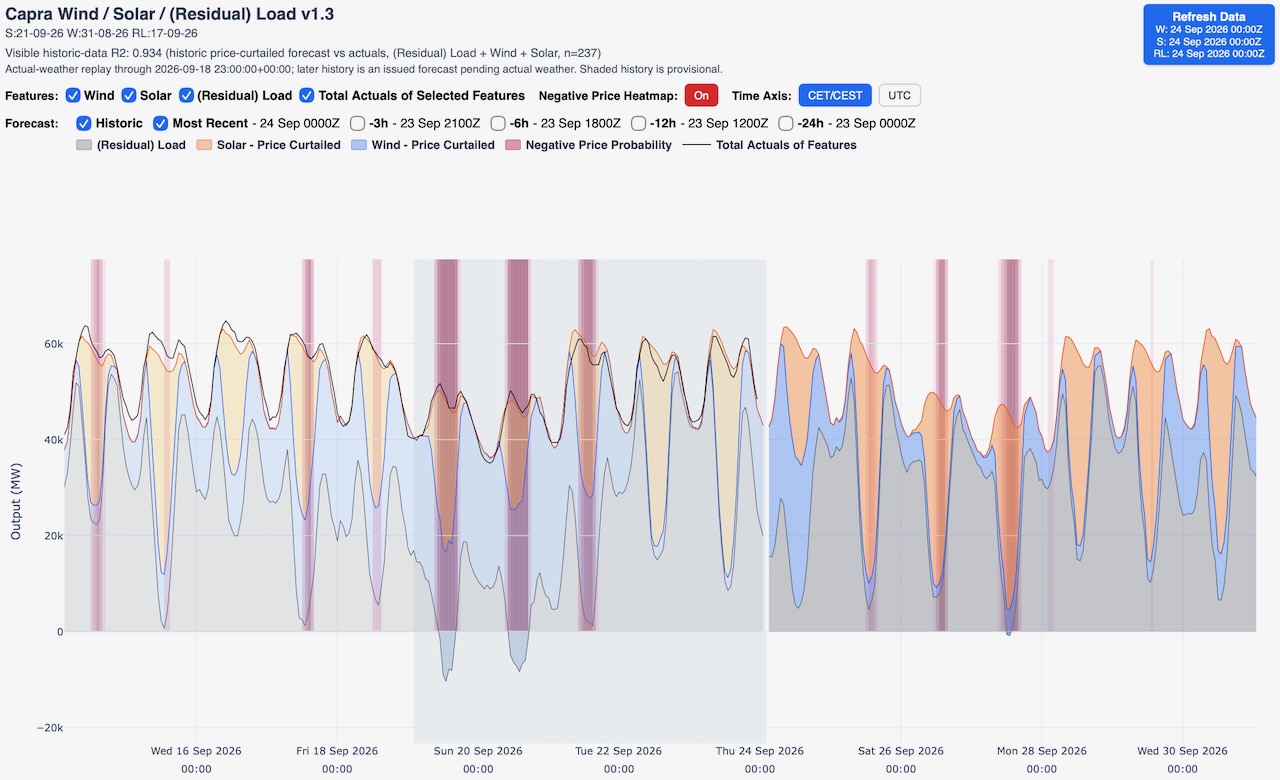Image resolution: width=1280 pixels, height=780 pixels.
Task: Select the CET/CEST time axis
Action: pos(835,96)
